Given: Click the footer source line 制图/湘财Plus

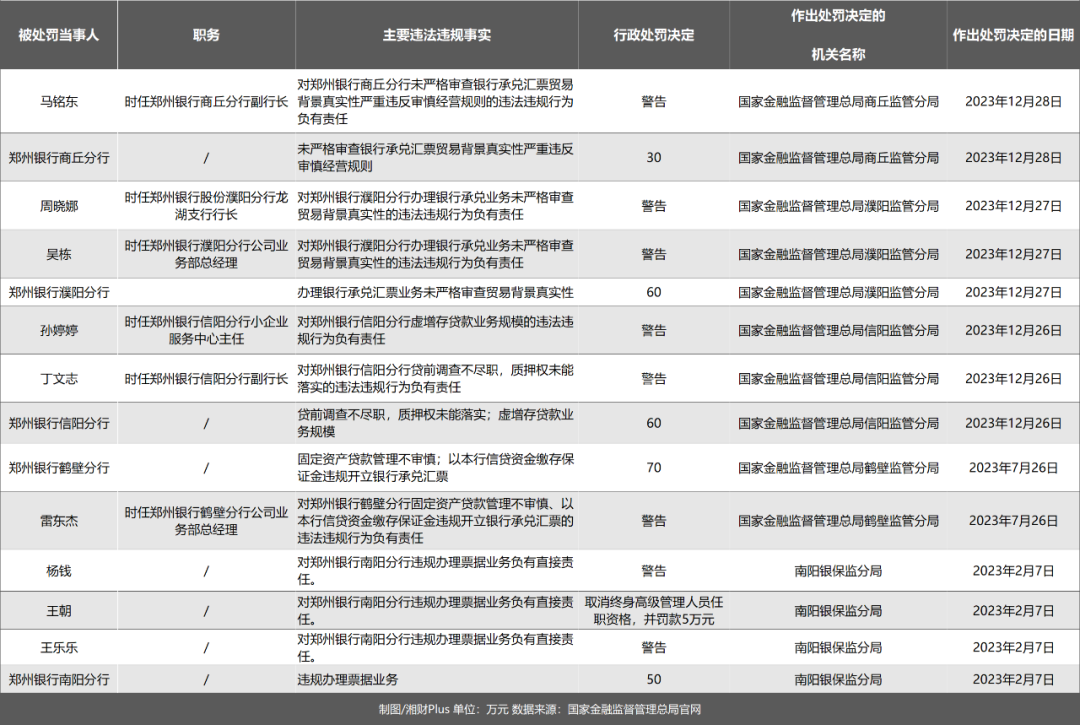Looking at the screenshot, I should [539, 709].
